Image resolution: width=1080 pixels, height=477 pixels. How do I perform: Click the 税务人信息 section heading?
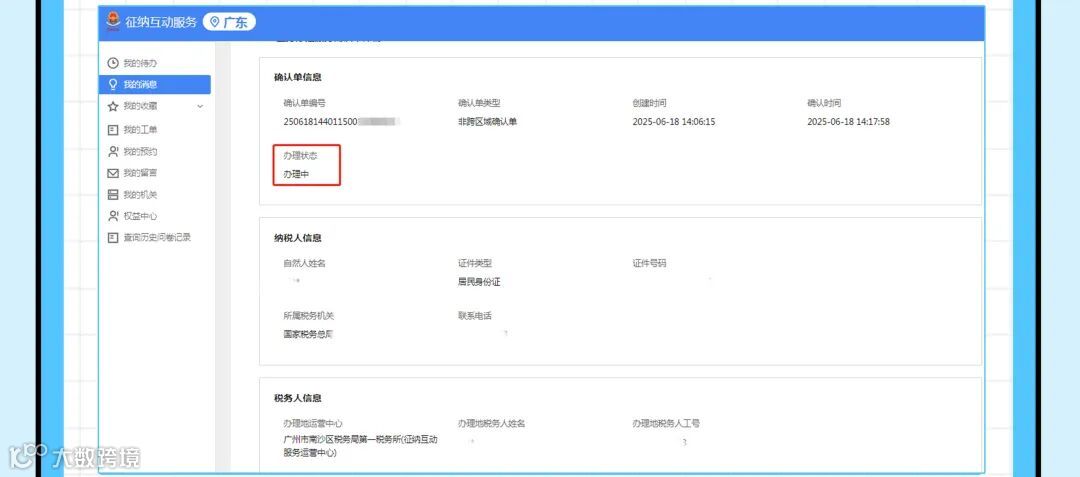click(x=298, y=399)
